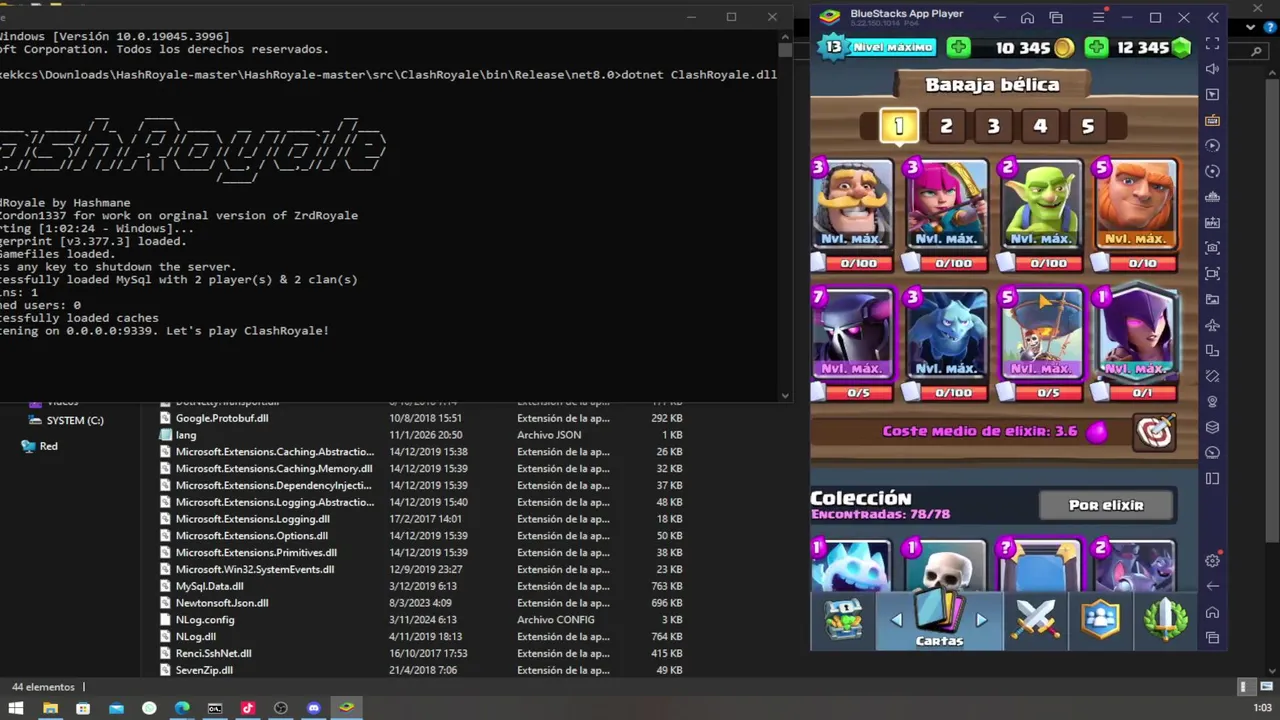Switch to battle deck 4
Screen dimensions: 1280x720
click(1040, 126)
